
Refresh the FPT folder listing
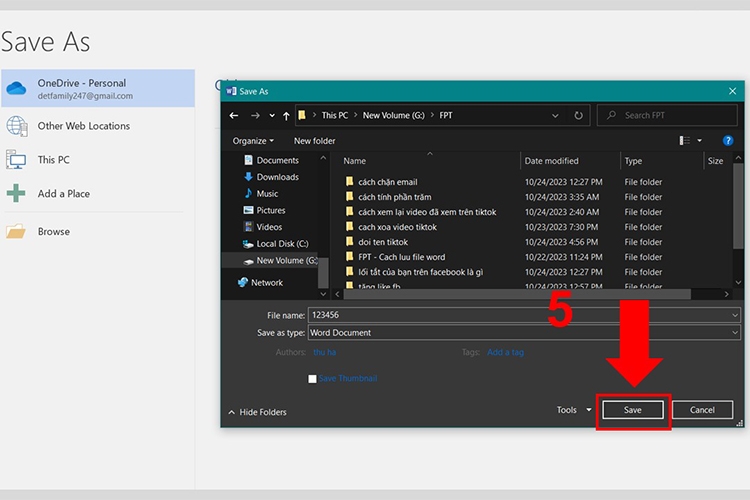(x=578, y=115)
